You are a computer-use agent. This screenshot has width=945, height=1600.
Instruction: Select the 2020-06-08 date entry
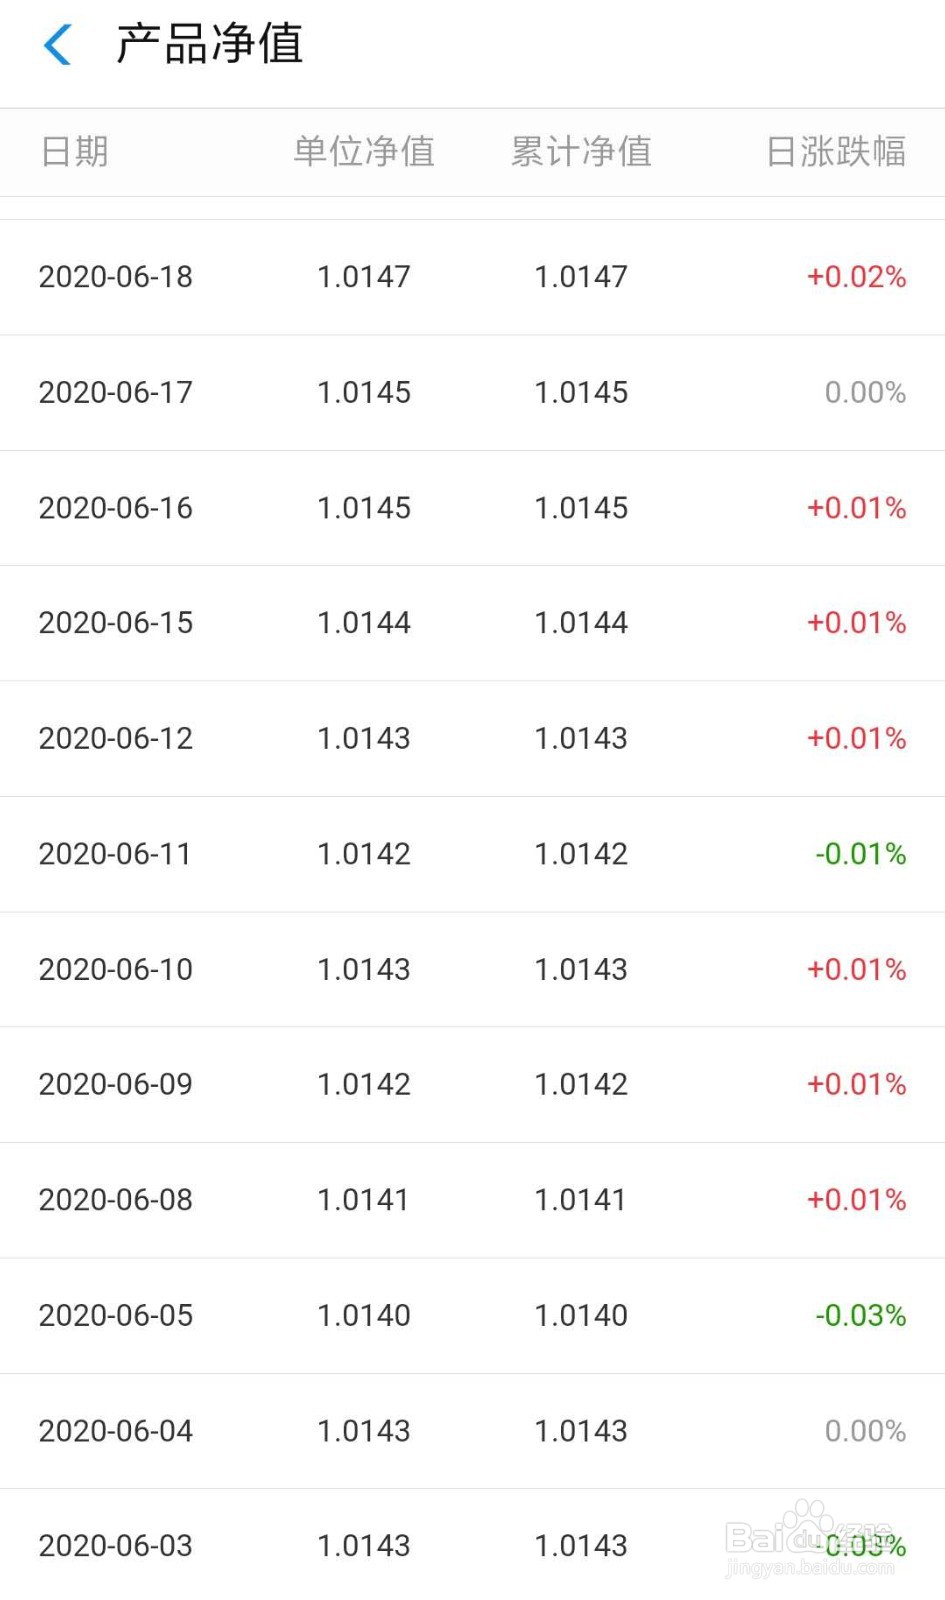tap(116, 1200)
